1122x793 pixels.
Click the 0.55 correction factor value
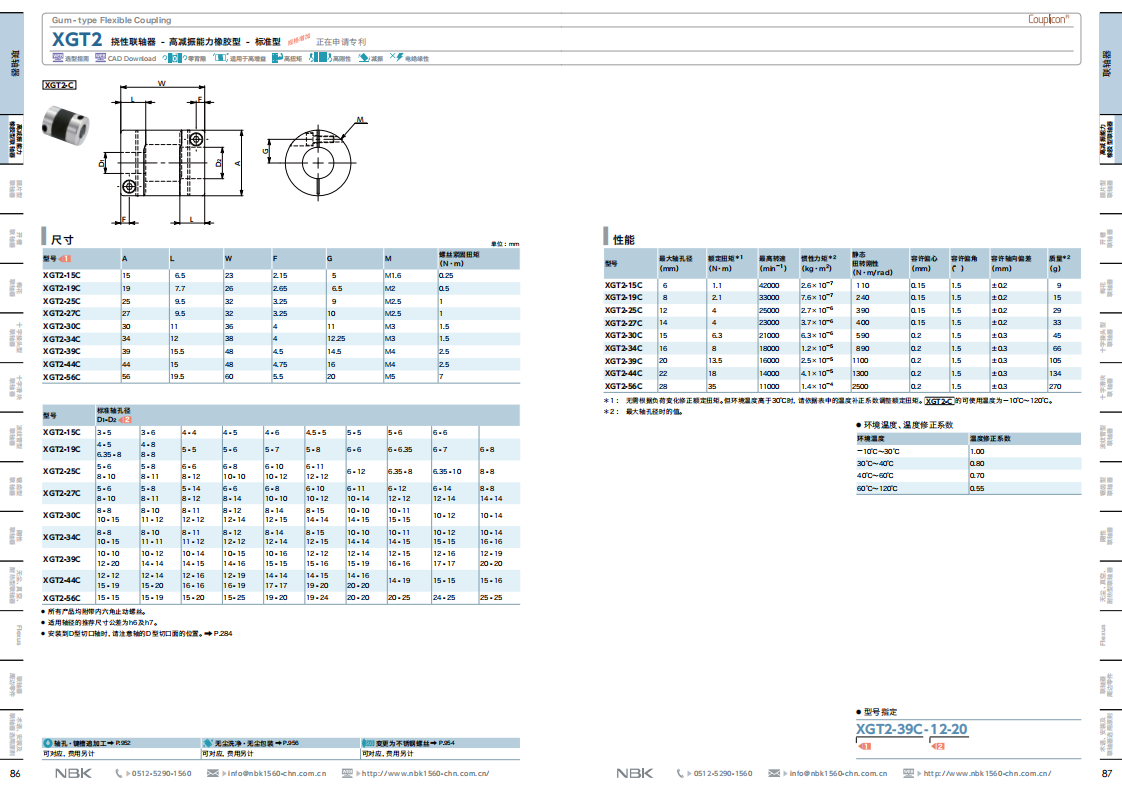click(977, 489)
